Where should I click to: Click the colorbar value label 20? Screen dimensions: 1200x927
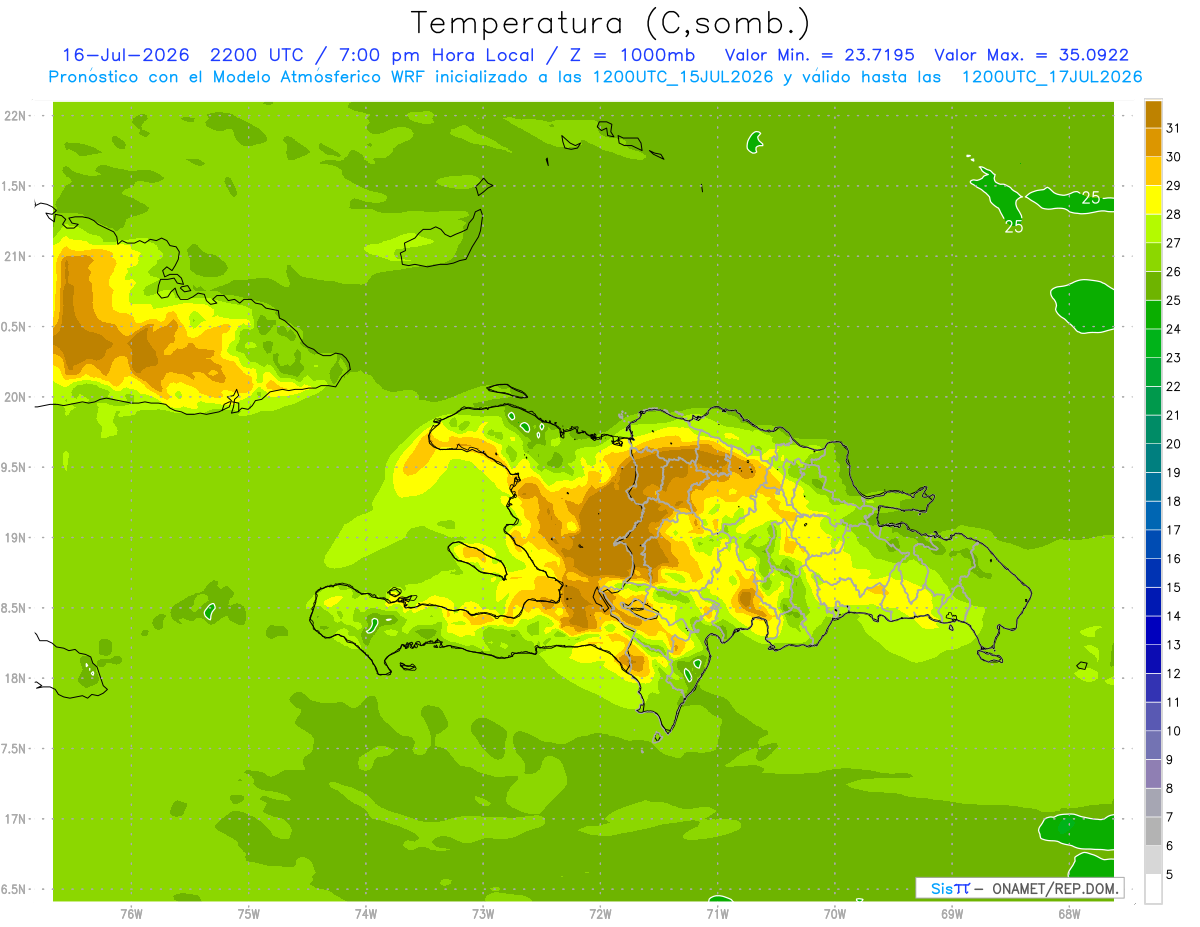click(x=1174, y=444)
